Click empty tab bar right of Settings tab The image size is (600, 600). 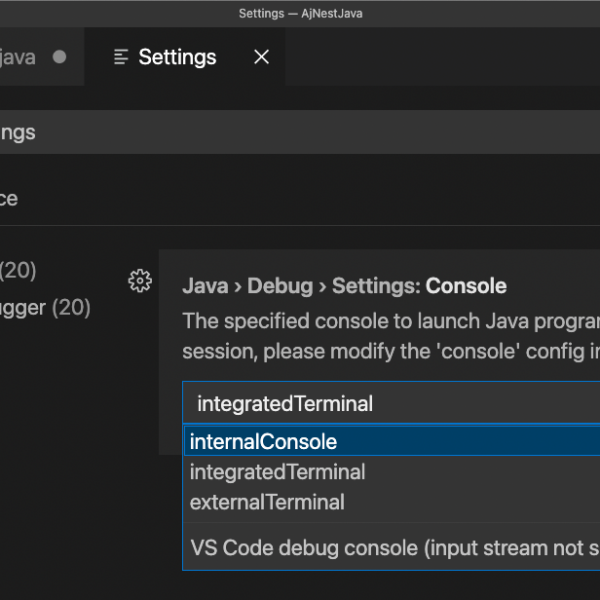tap(440, 57)
